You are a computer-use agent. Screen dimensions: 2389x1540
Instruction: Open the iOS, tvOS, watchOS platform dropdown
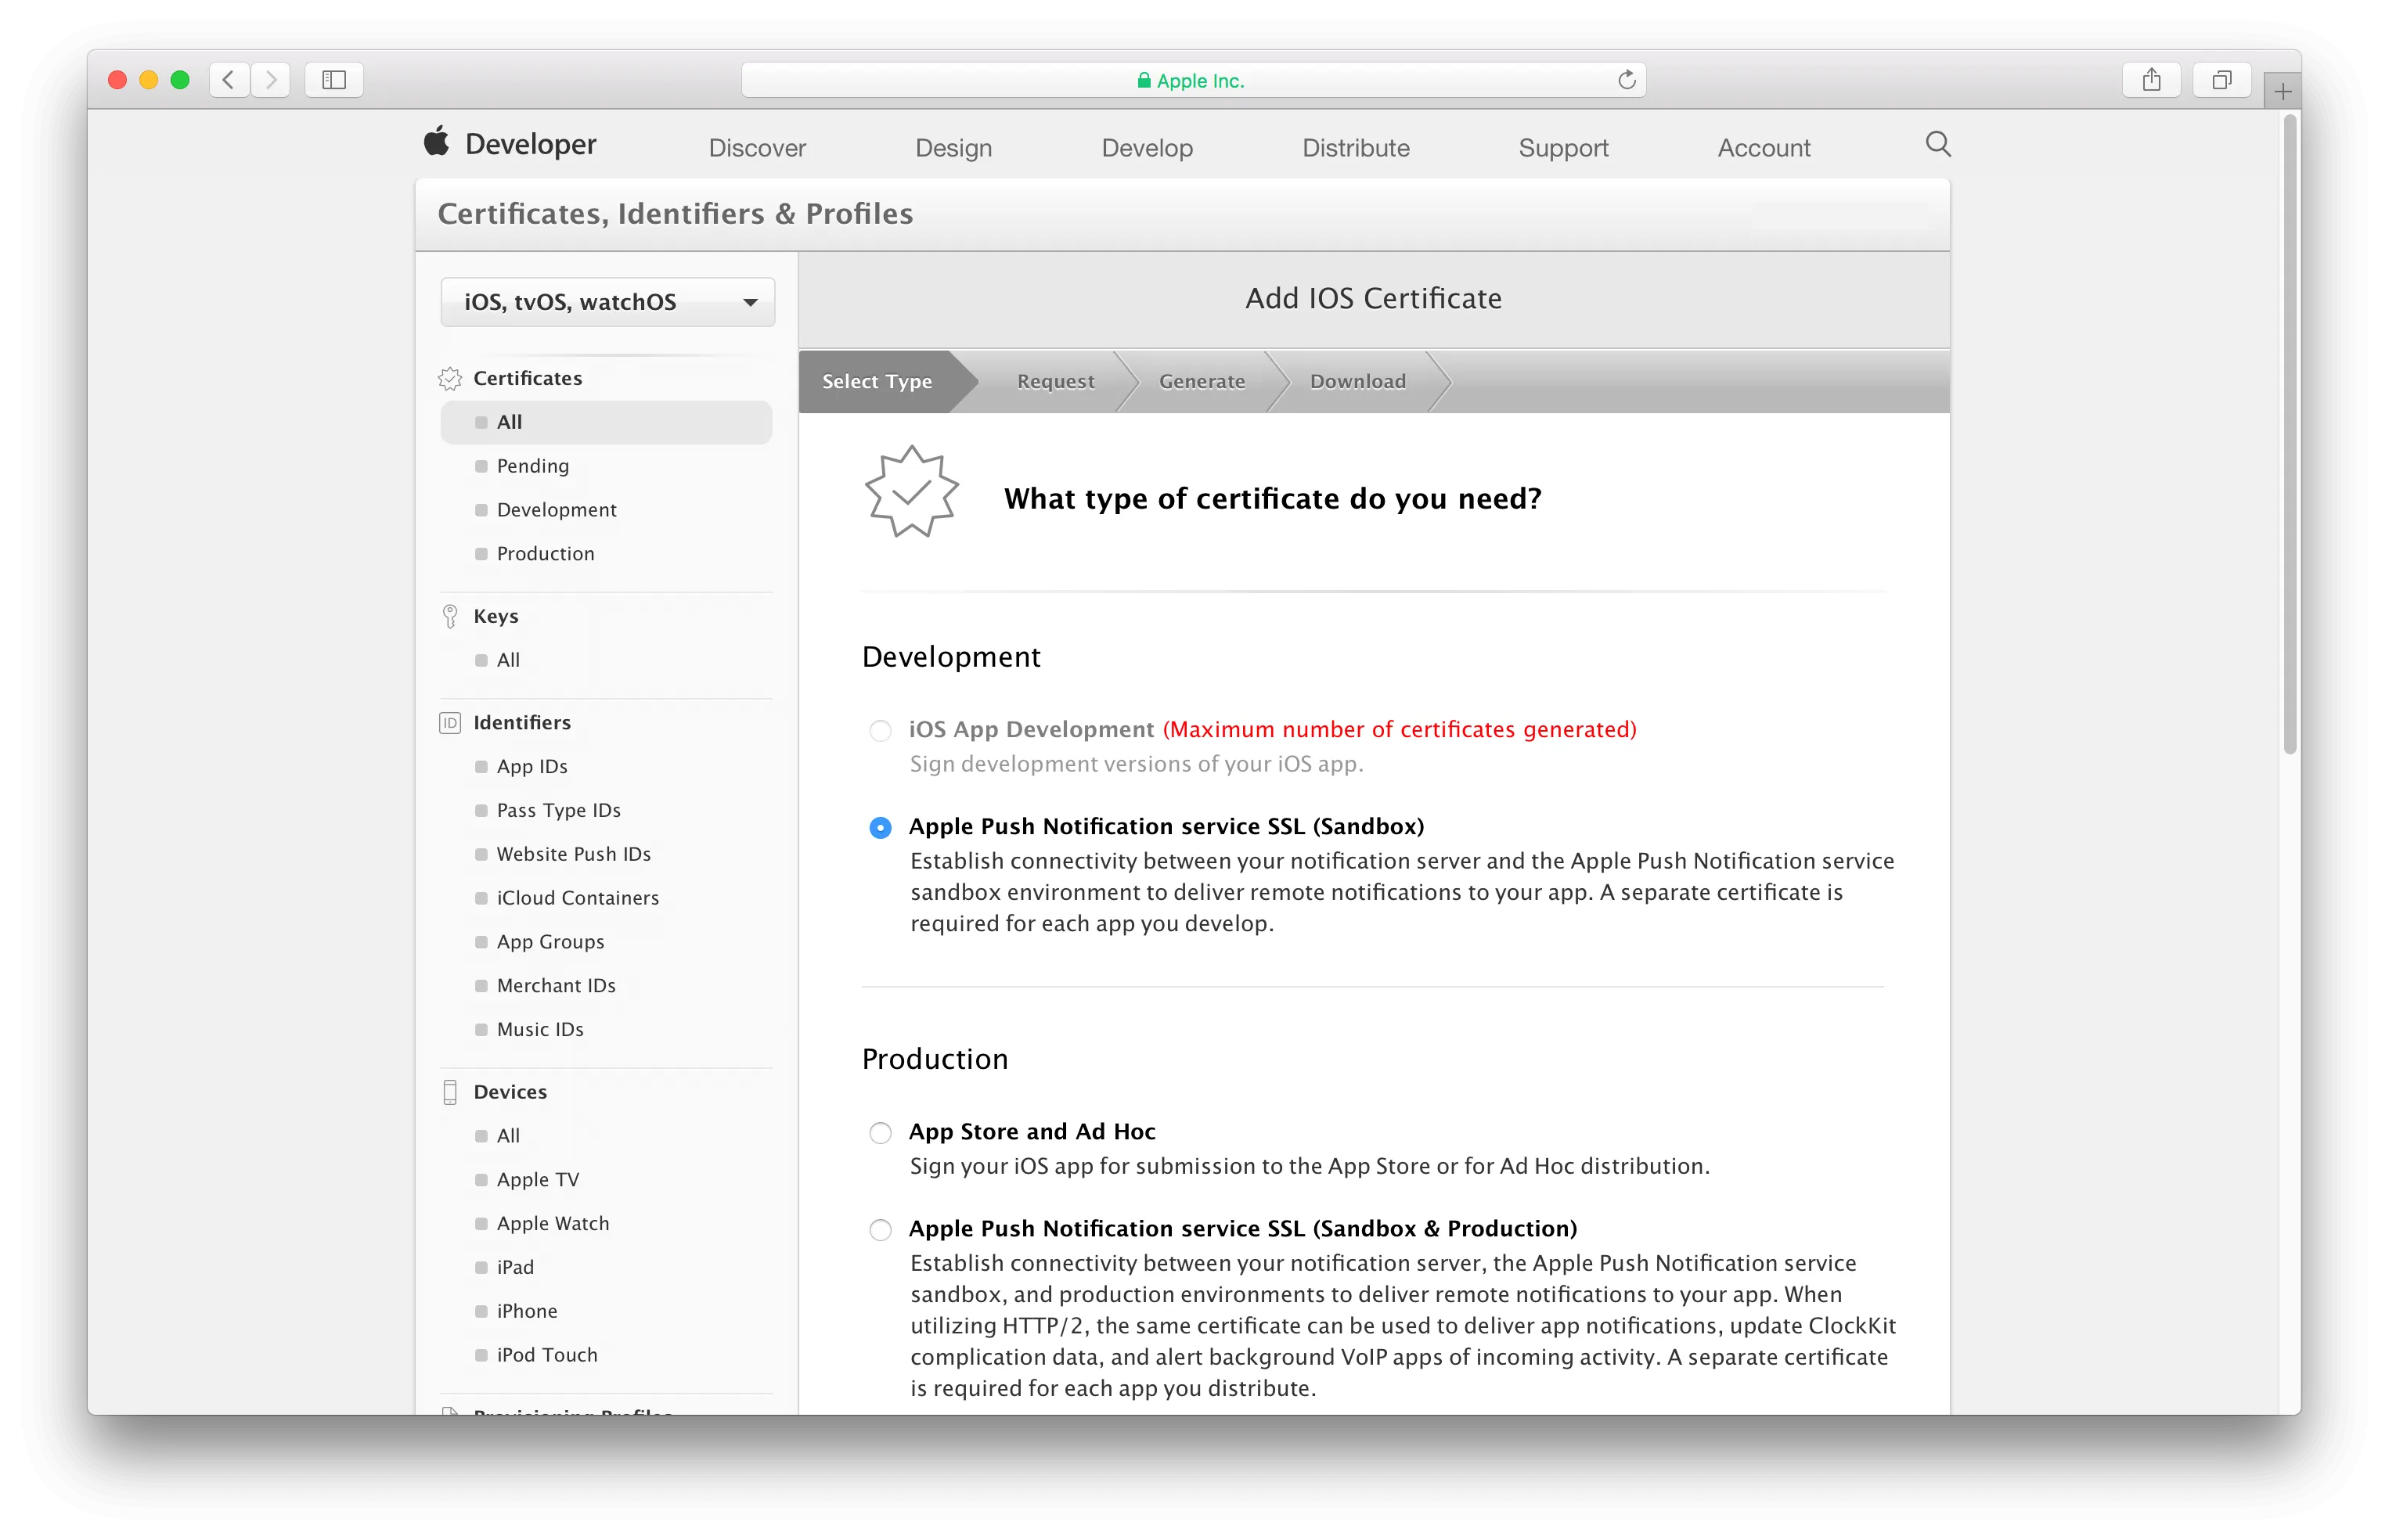click(607, 302)
